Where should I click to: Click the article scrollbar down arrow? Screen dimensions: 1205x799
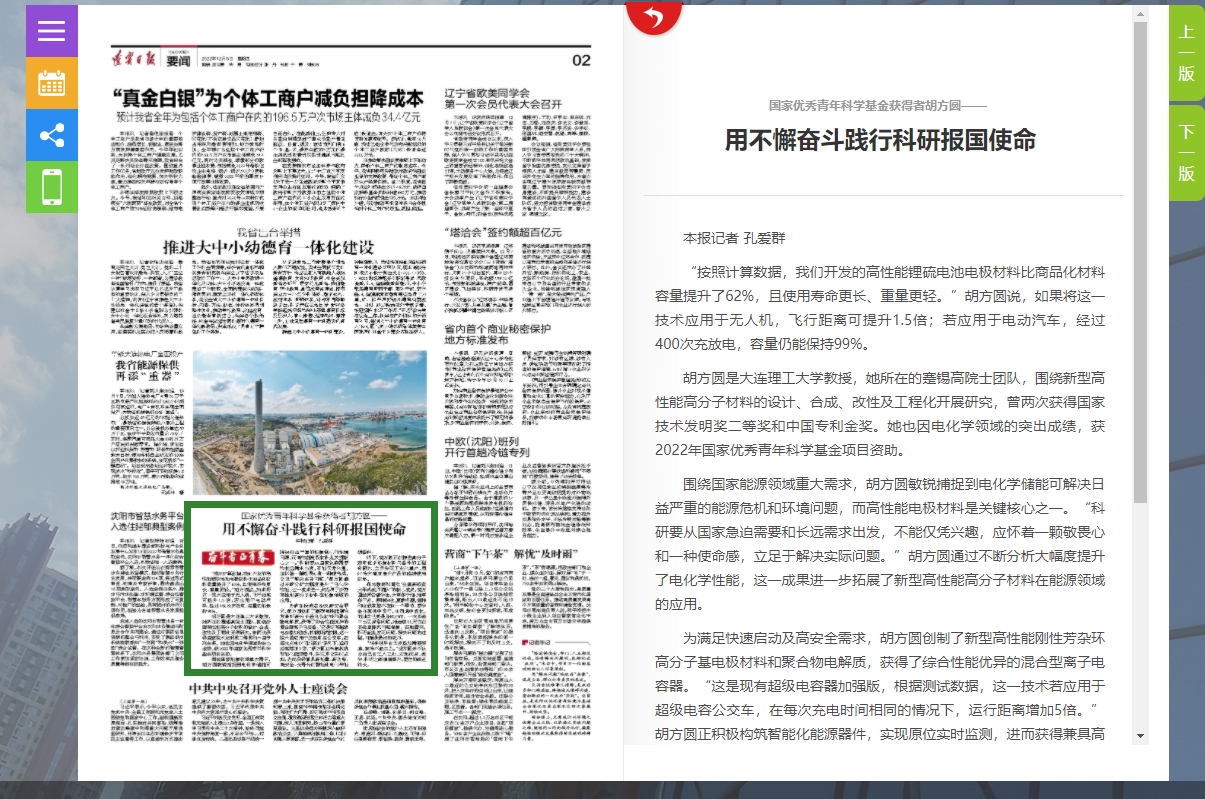pos(1140,736)
